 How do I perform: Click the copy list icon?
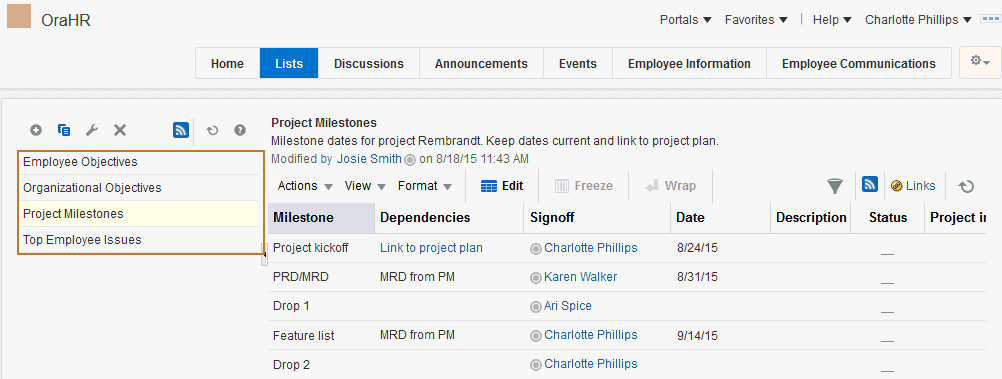pyautogui.click(x=64, y=130)
